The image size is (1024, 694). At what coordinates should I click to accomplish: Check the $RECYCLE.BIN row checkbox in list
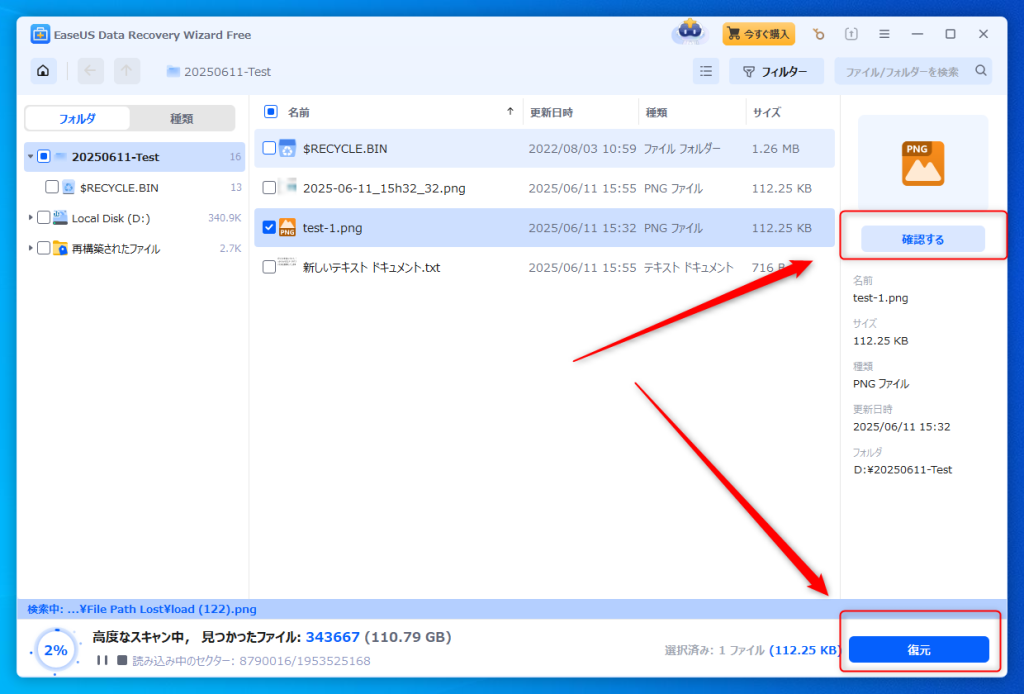point(269,148)
